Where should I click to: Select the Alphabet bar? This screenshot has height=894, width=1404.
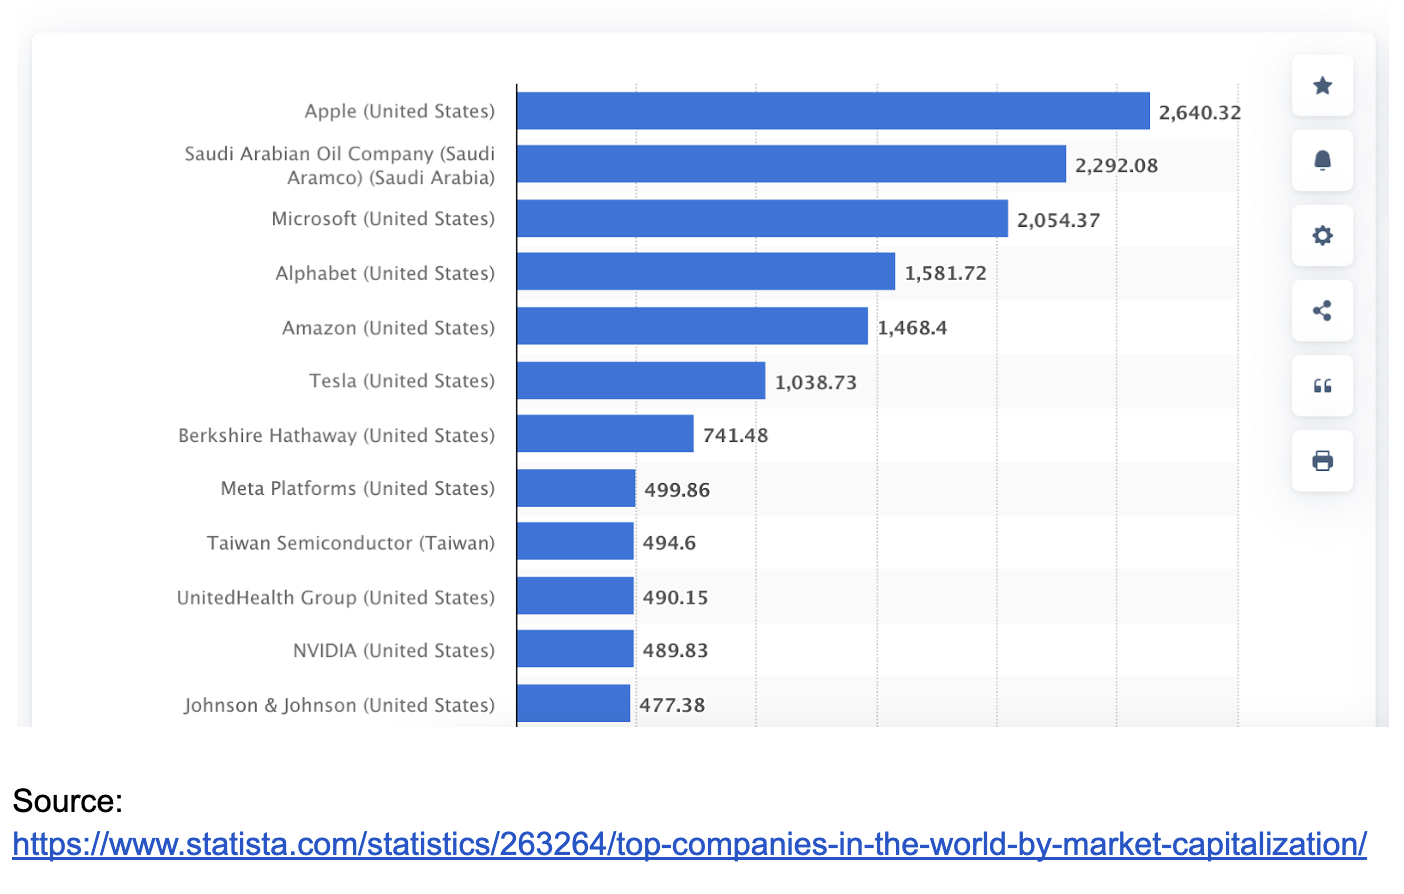(x=706, y=271)
